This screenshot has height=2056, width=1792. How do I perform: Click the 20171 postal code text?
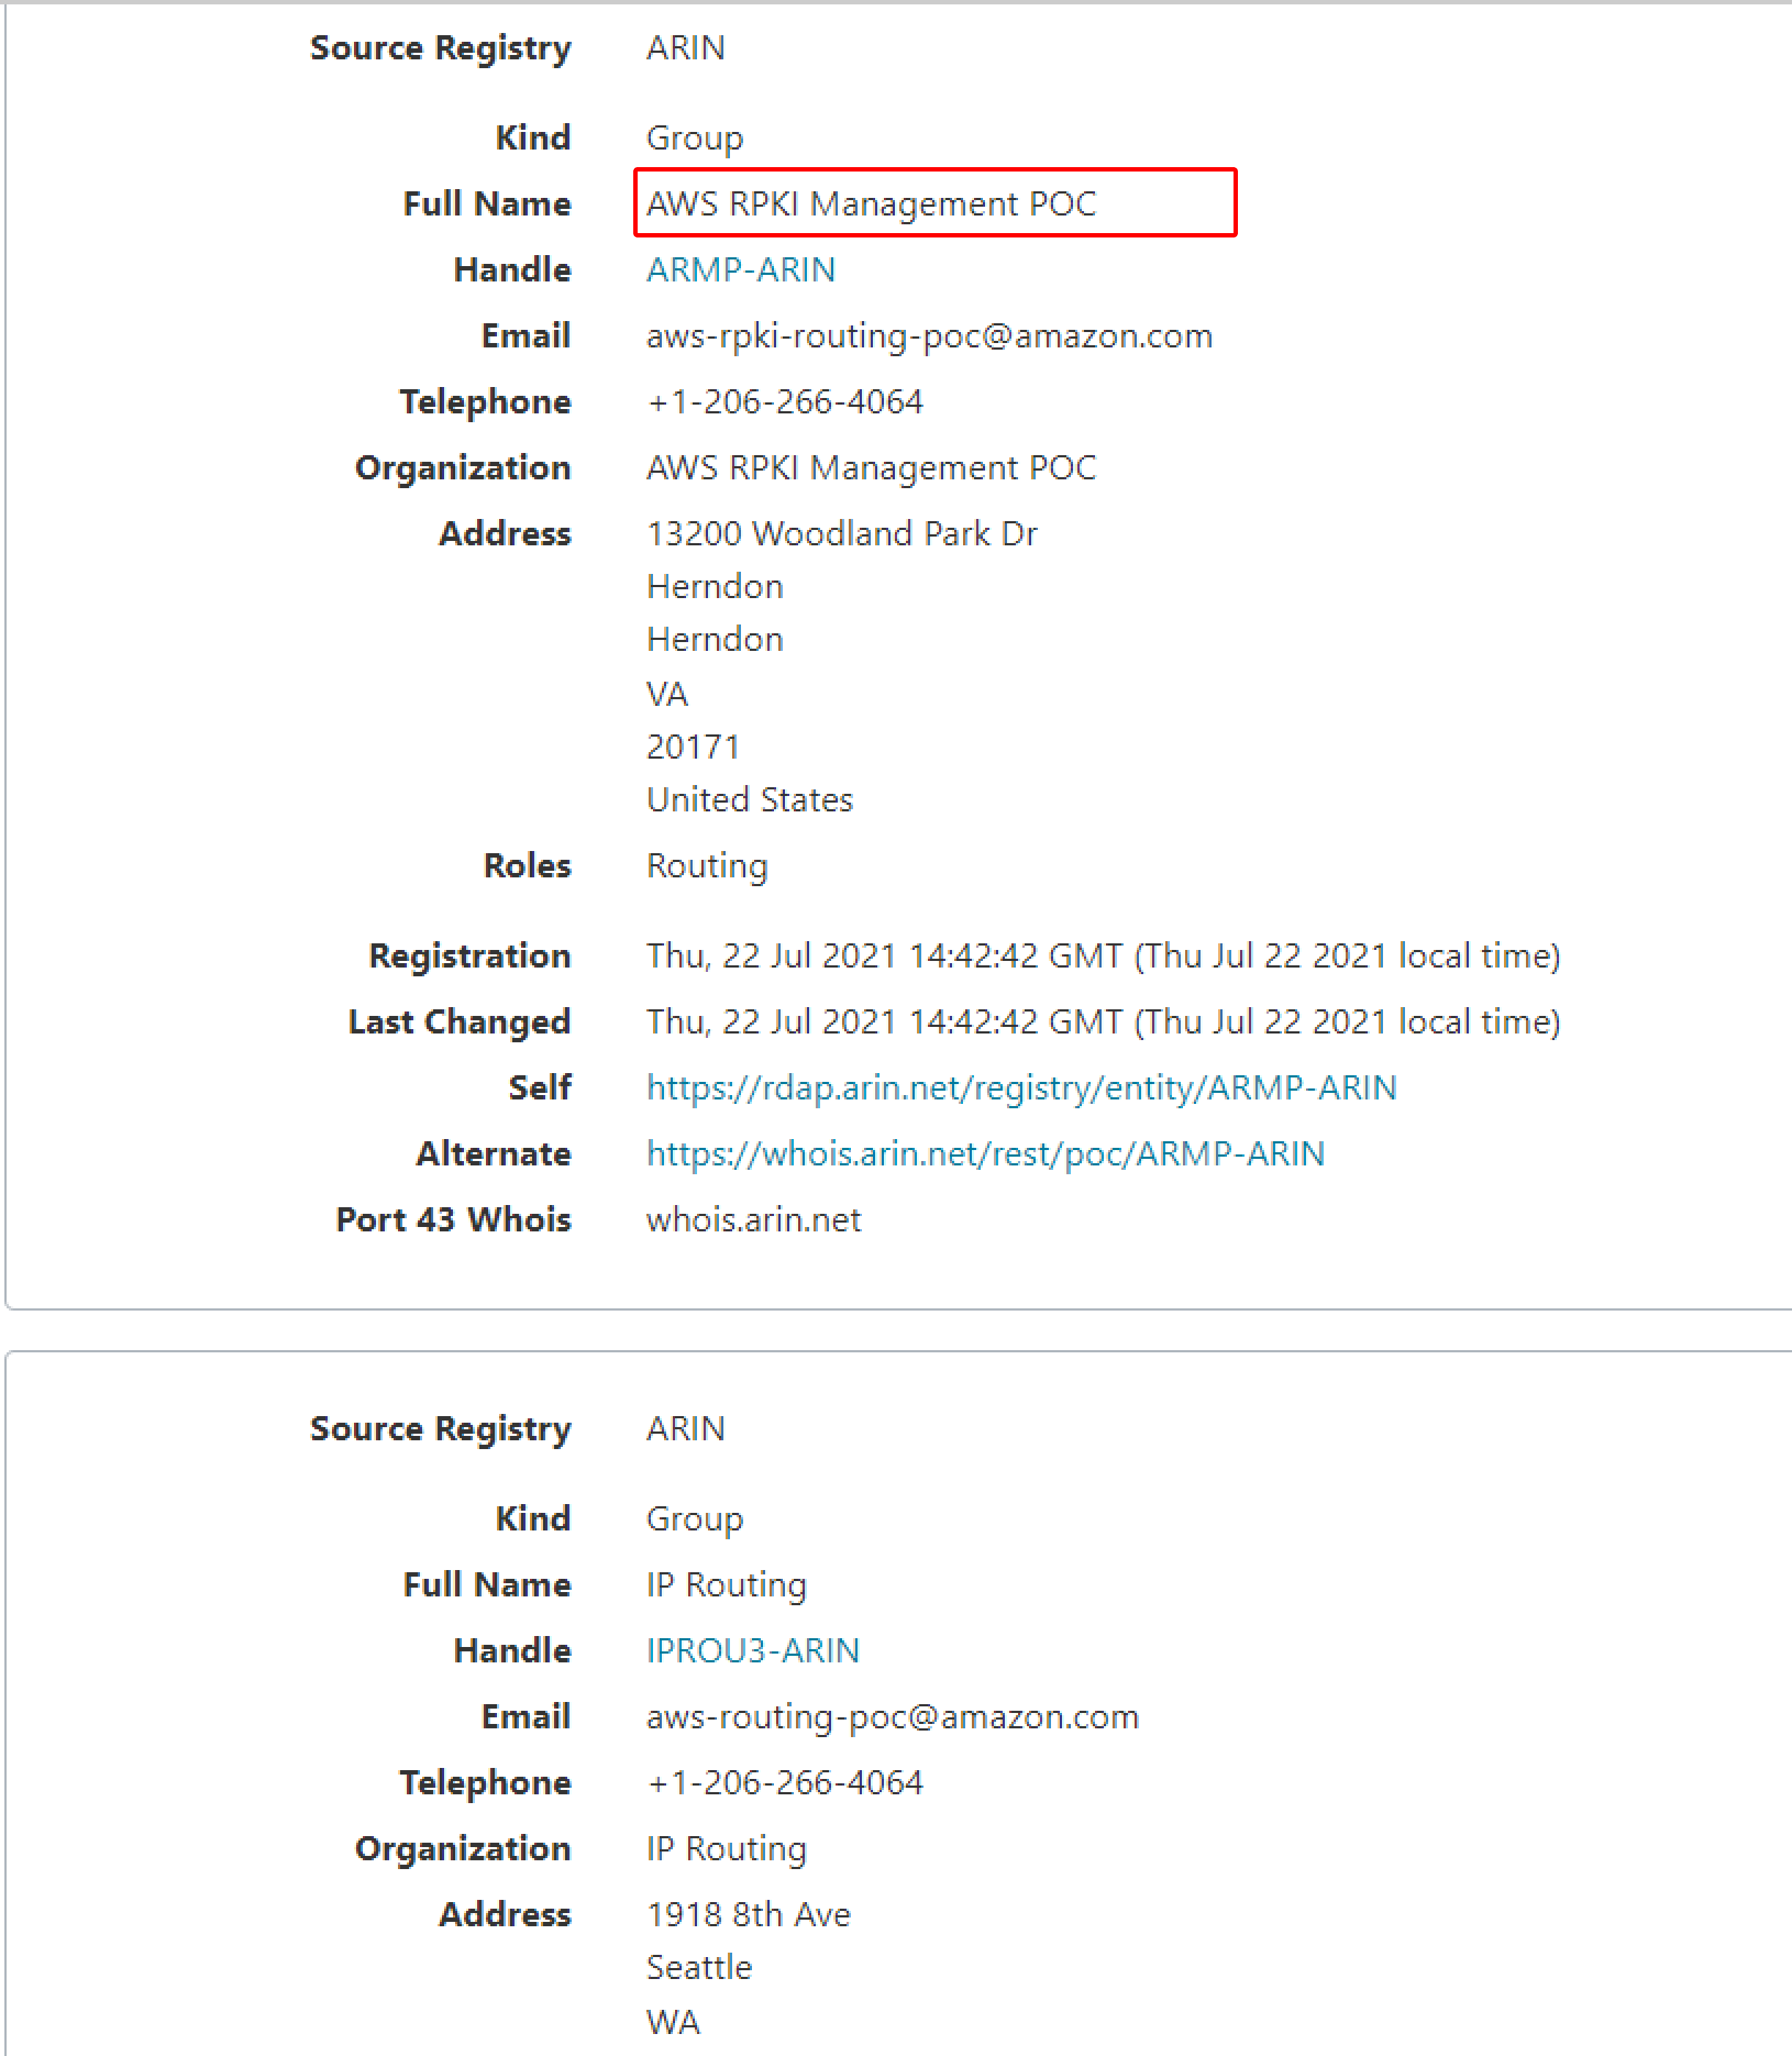(x=692, y=747)
